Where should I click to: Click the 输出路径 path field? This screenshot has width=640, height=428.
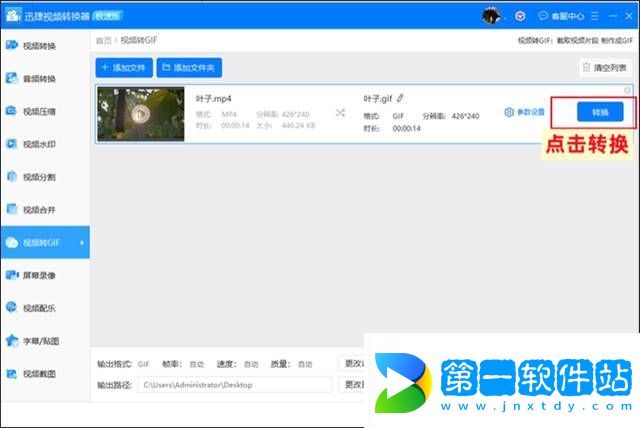click(x=235, y=385)
